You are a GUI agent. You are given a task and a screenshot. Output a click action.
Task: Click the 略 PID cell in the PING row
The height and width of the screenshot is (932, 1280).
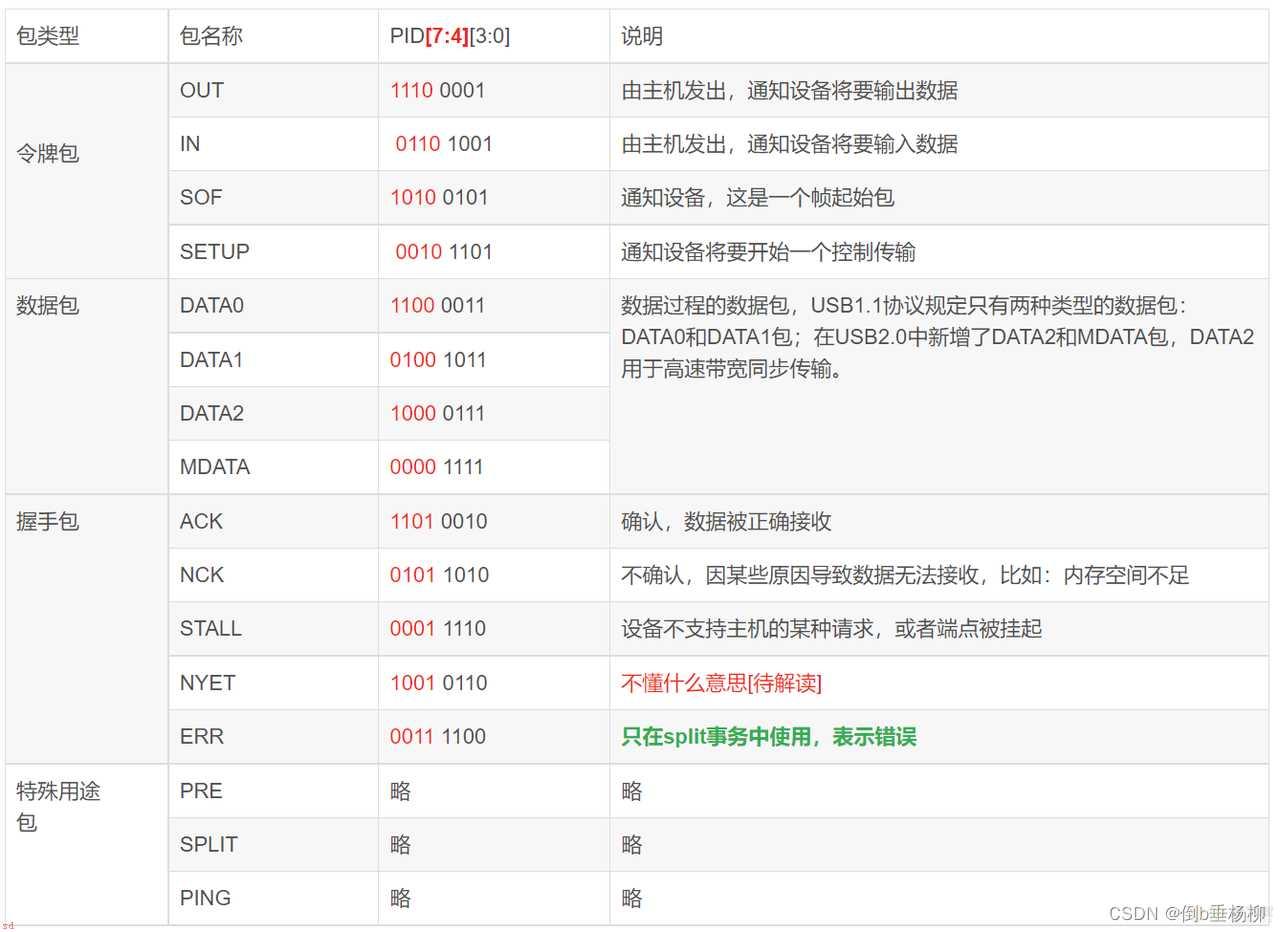pyautogui.click(x=494, y=898)
